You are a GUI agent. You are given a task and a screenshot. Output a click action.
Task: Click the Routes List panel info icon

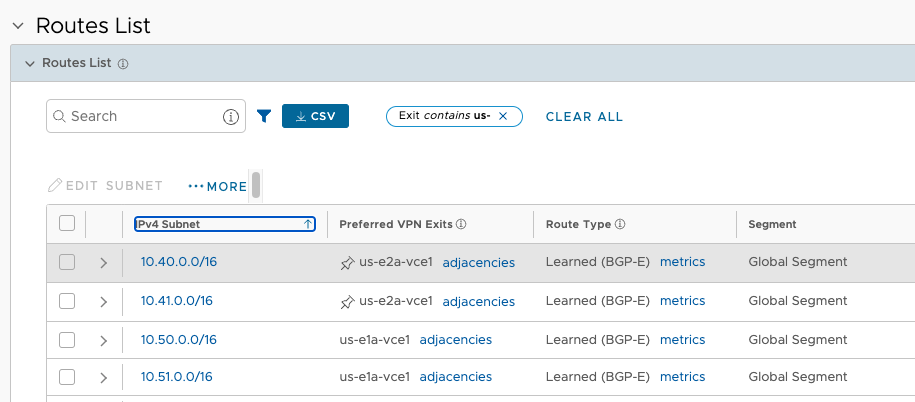[x=123, y=64]
